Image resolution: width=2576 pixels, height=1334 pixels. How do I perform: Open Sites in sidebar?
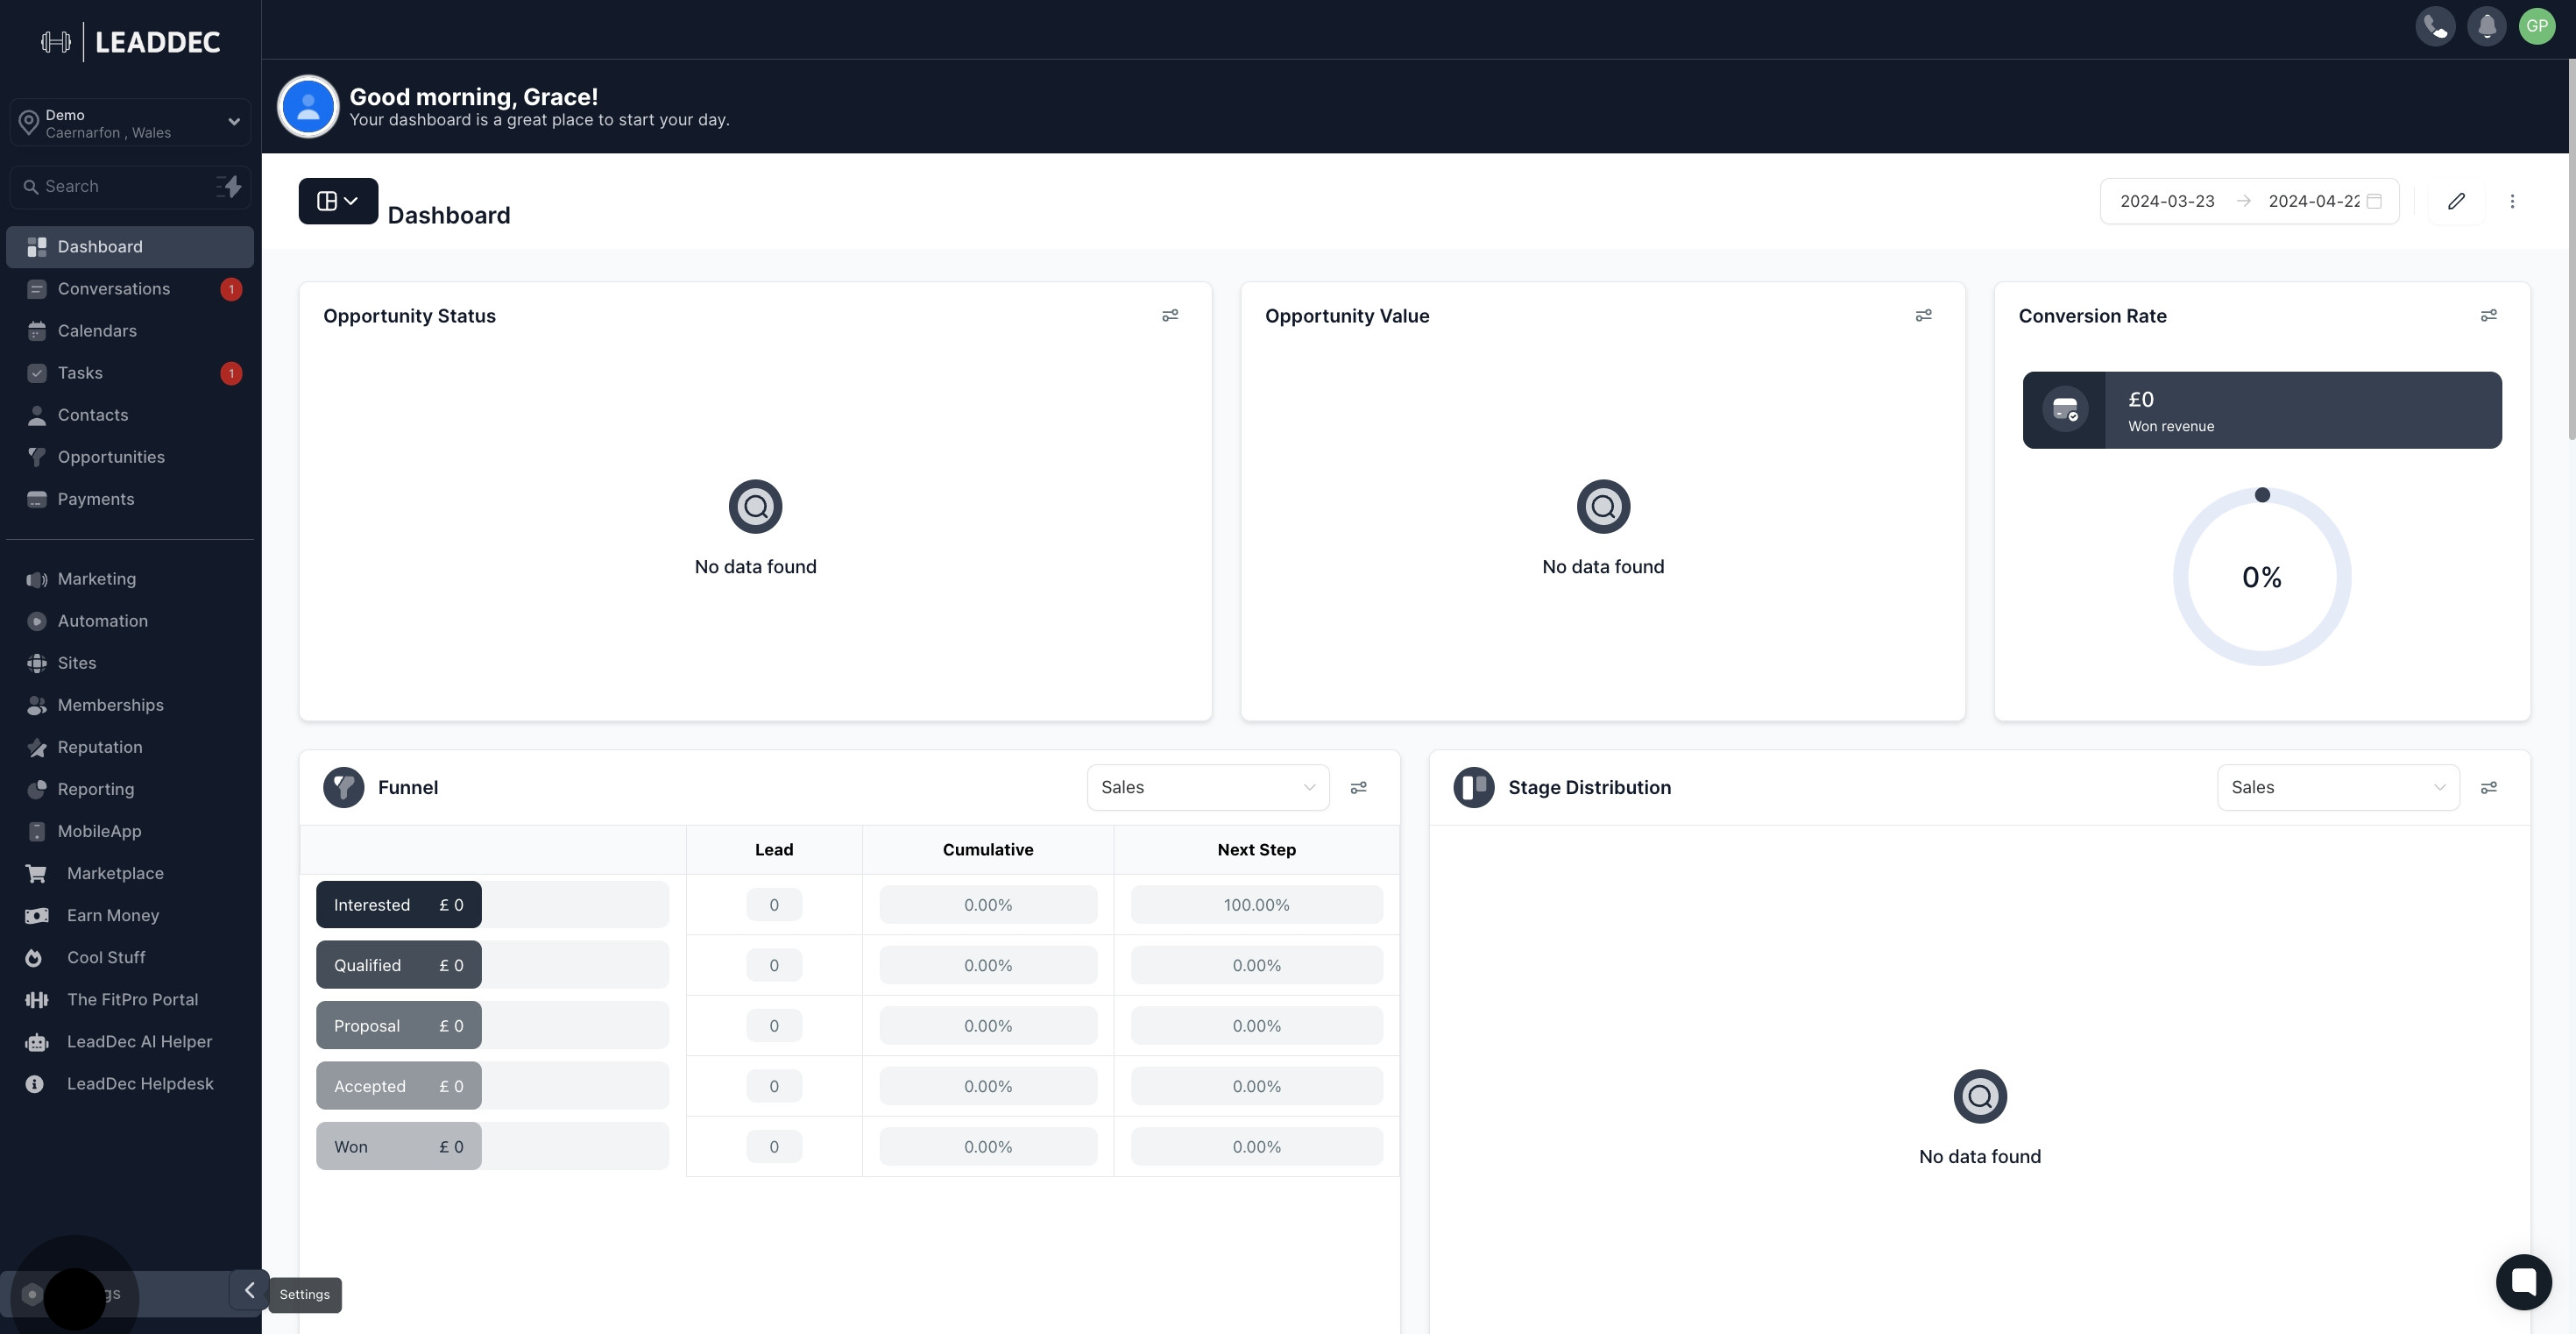pyautogui.click(x=130, y=663)
